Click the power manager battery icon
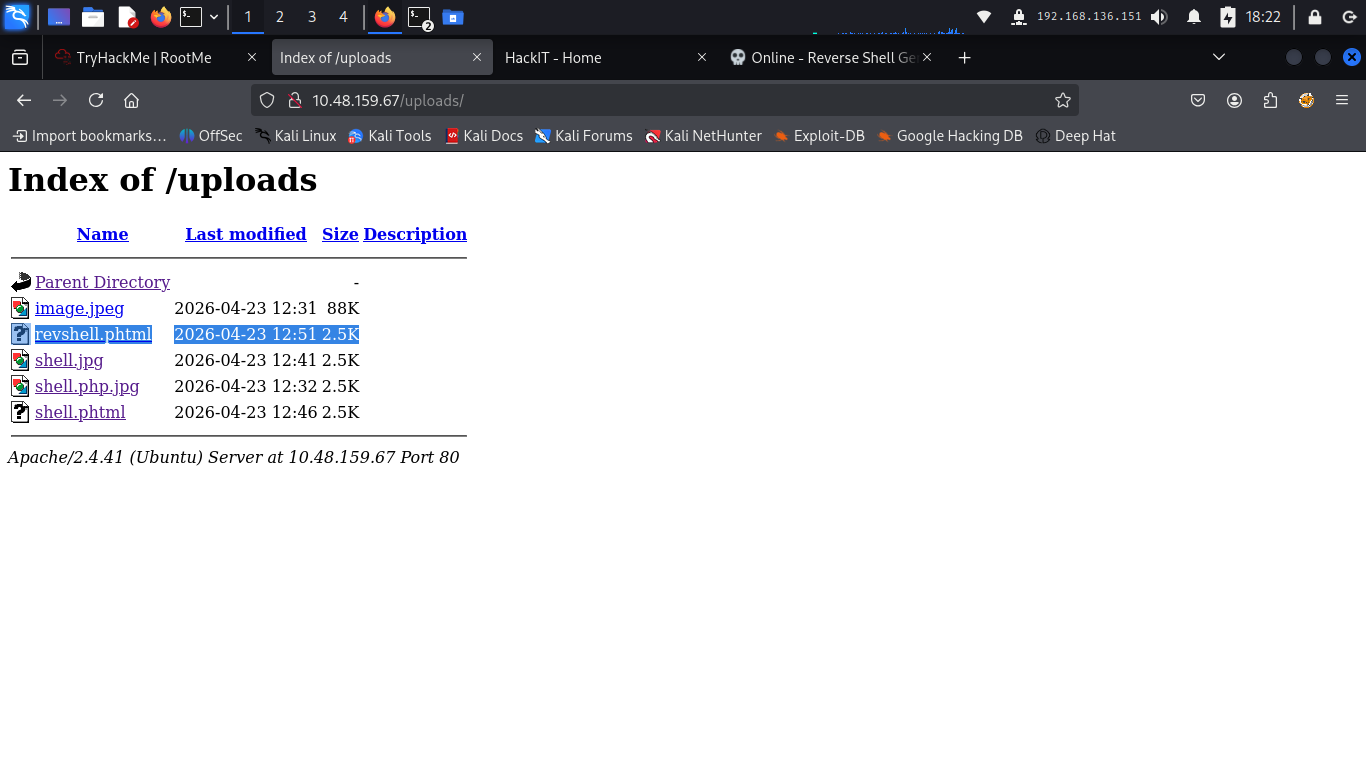The image size is (1366, 768). click(1228, 17)
